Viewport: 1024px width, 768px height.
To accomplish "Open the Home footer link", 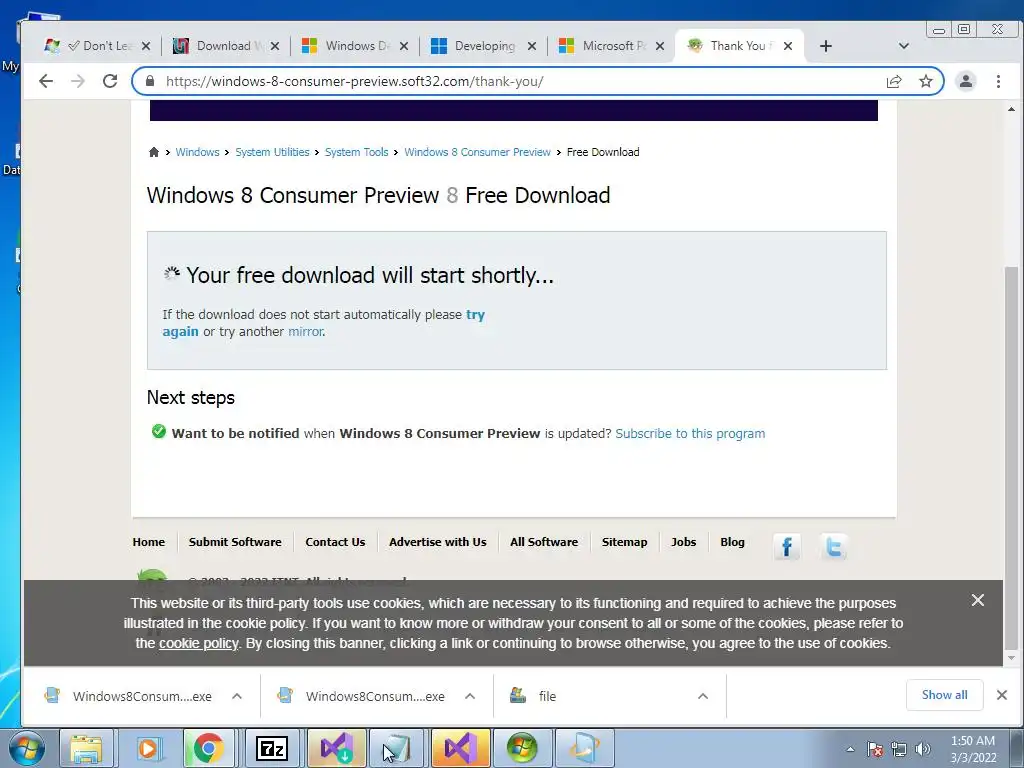I will (149, 542).
